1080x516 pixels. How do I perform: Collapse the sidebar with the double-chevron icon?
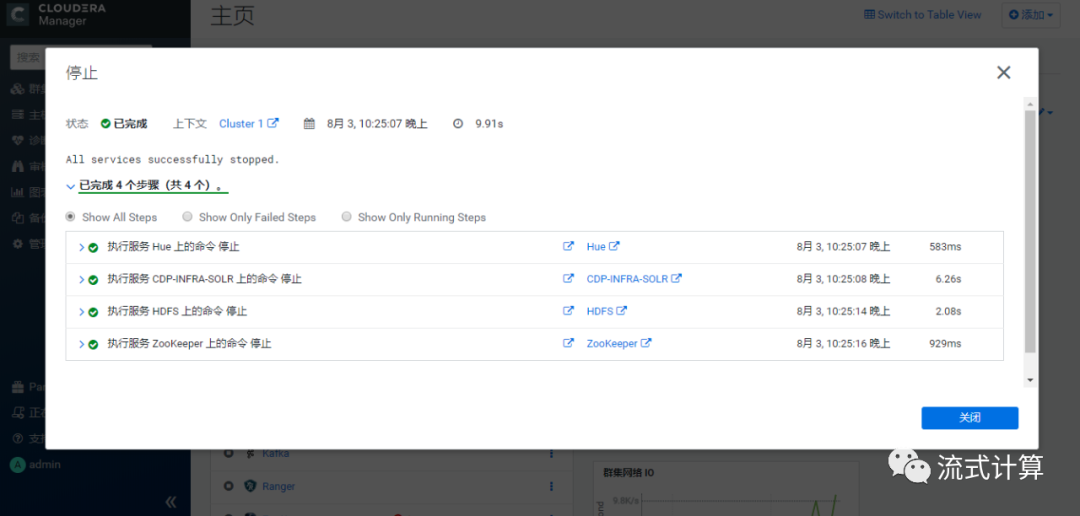coord(171,502)
